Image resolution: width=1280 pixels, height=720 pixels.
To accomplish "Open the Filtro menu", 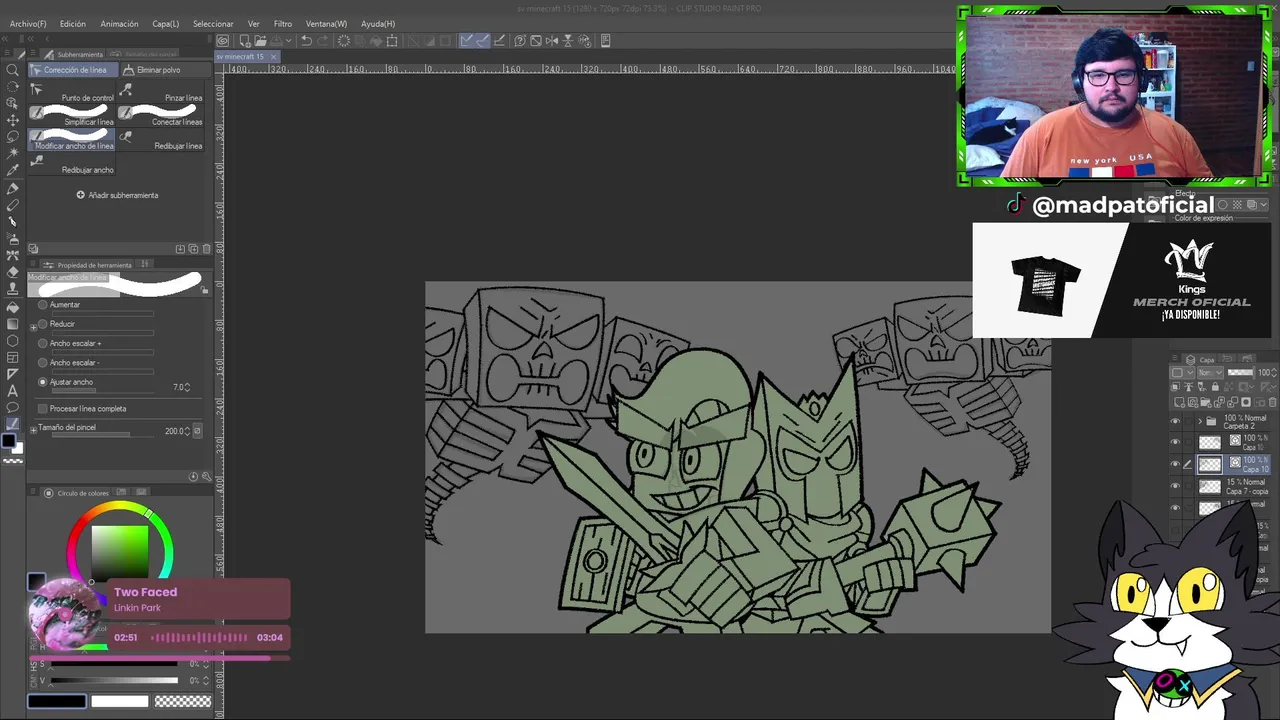I will coord(283,23).
